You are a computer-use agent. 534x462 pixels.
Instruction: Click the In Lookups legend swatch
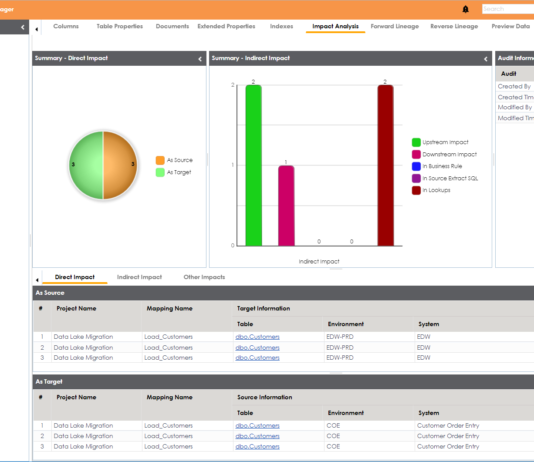416,190
